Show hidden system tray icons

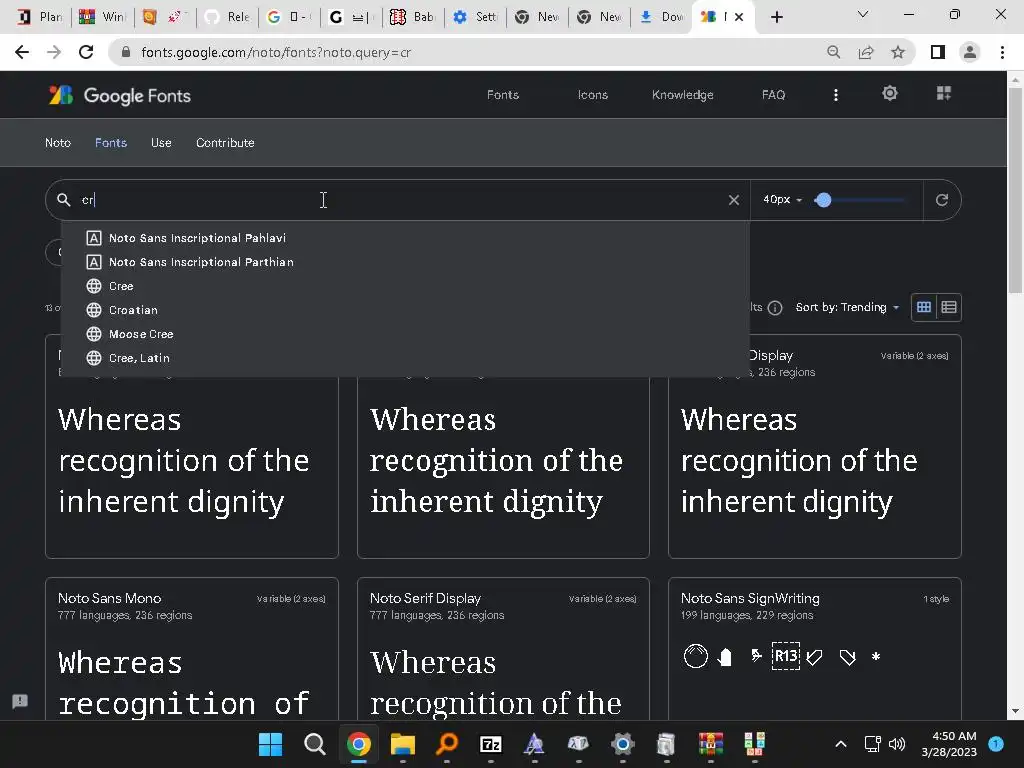[x=841, y=744]
